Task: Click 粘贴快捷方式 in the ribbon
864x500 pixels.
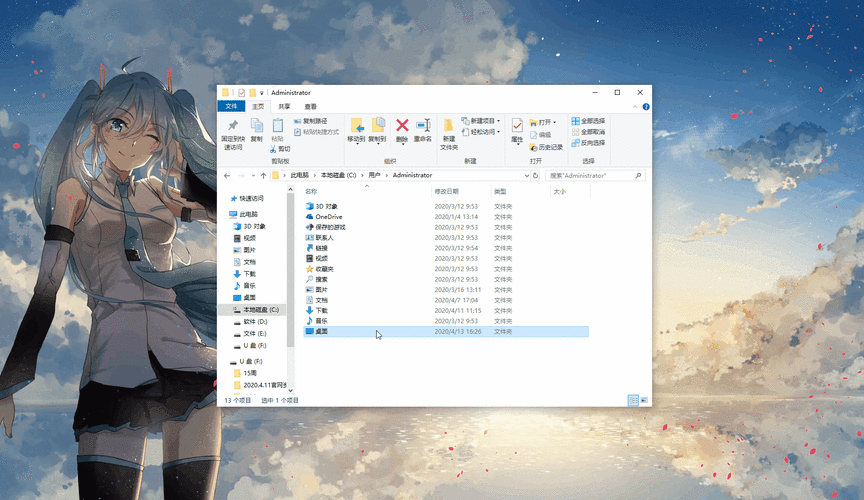Action: coord(316,132)
